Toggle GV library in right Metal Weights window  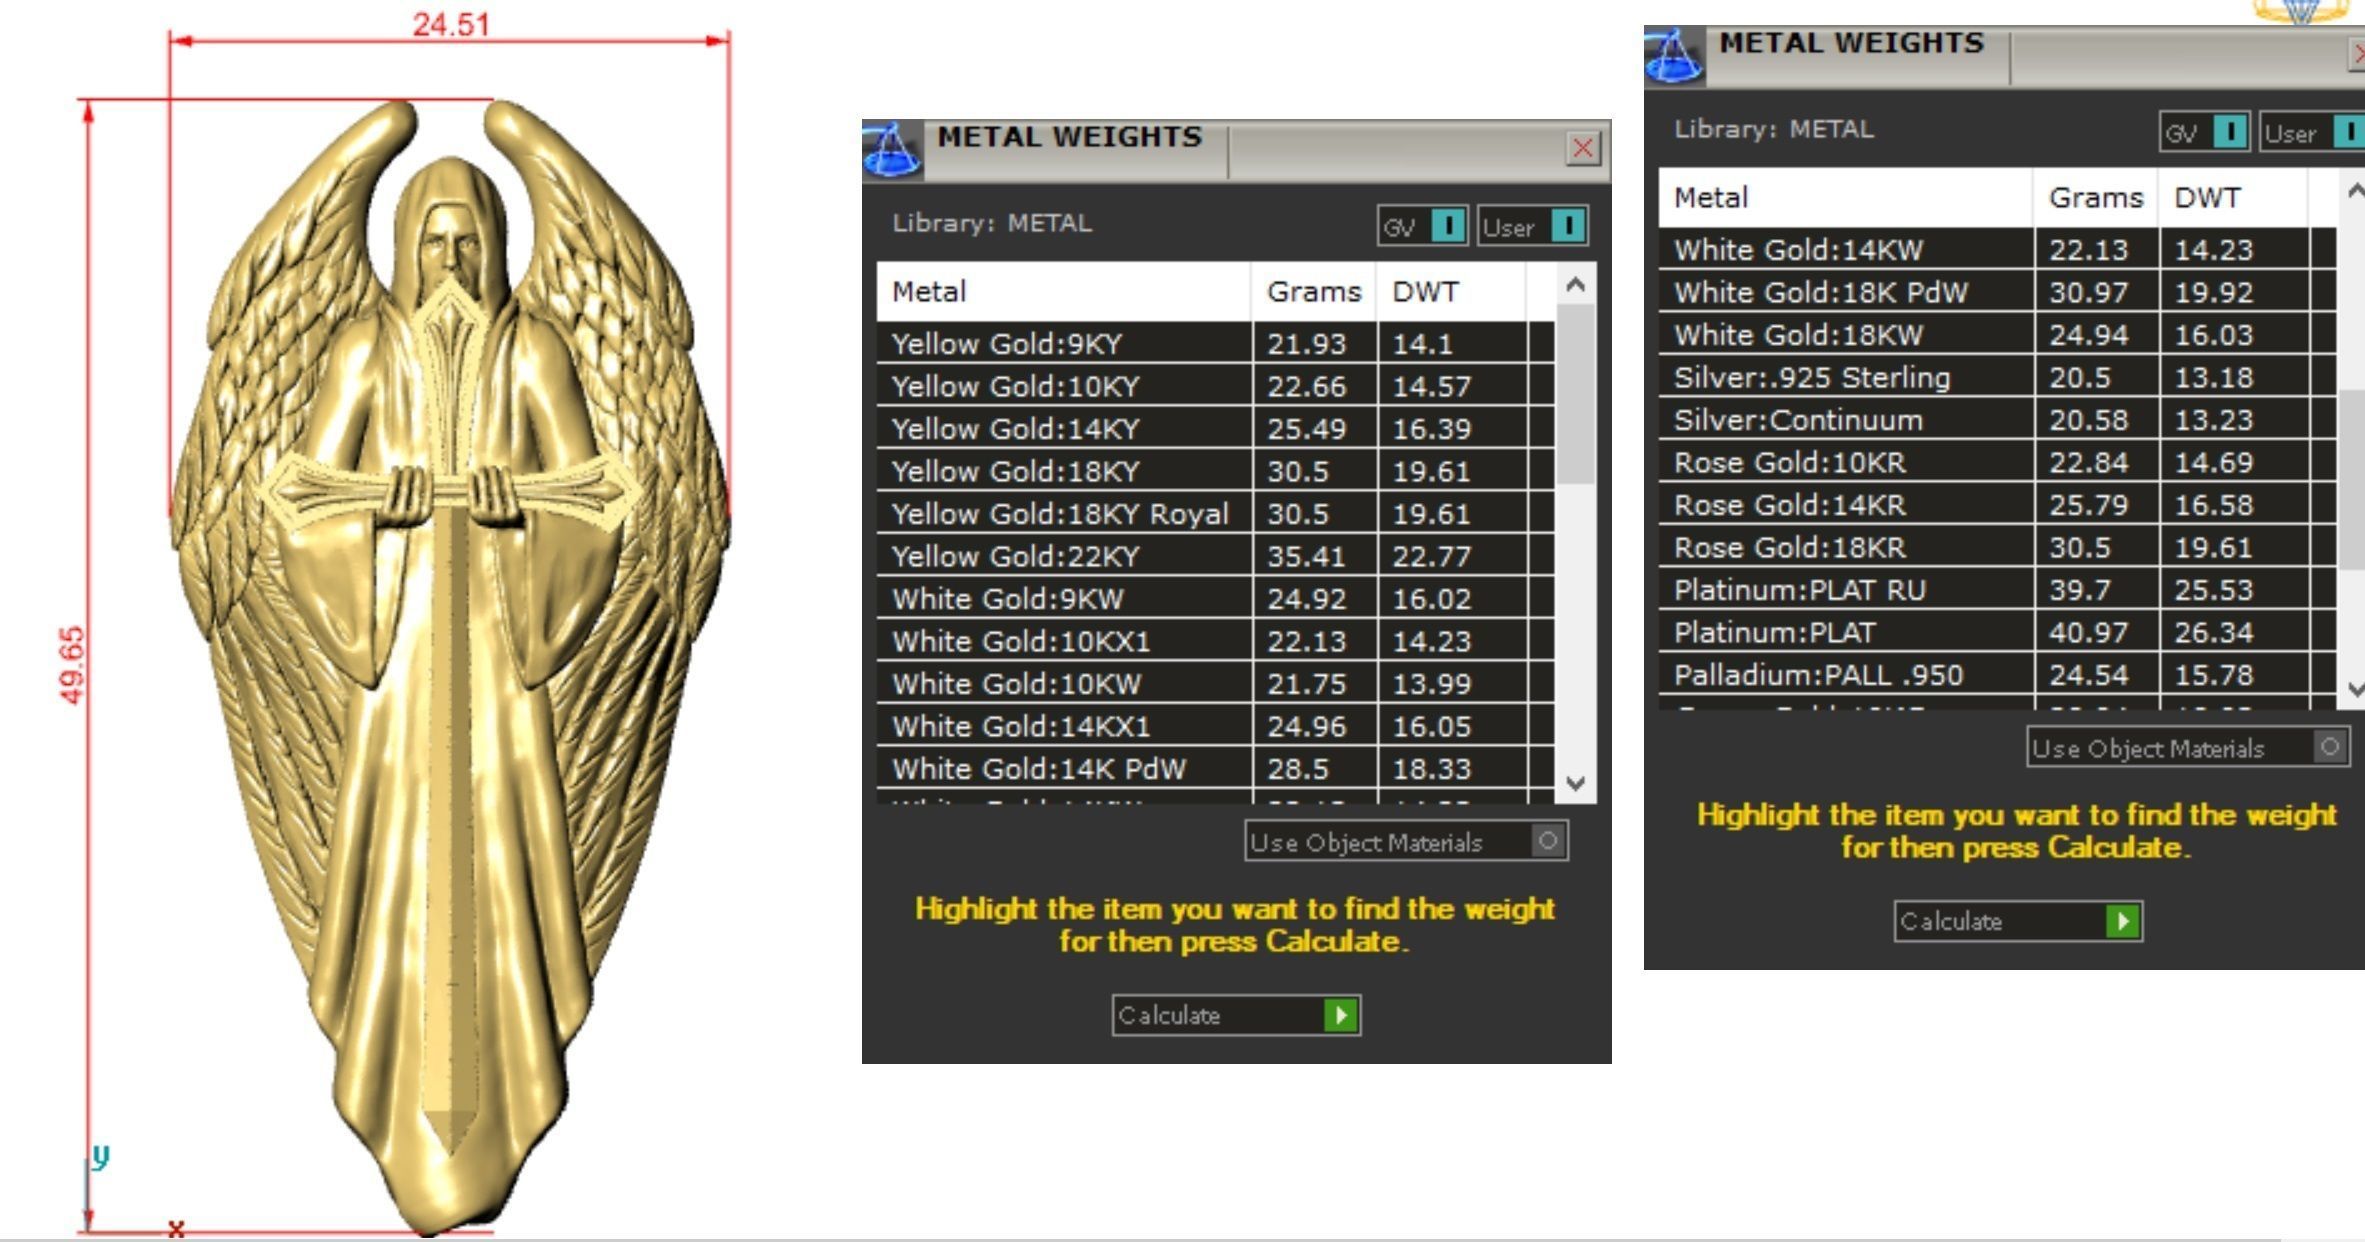tap(2204, 132)
